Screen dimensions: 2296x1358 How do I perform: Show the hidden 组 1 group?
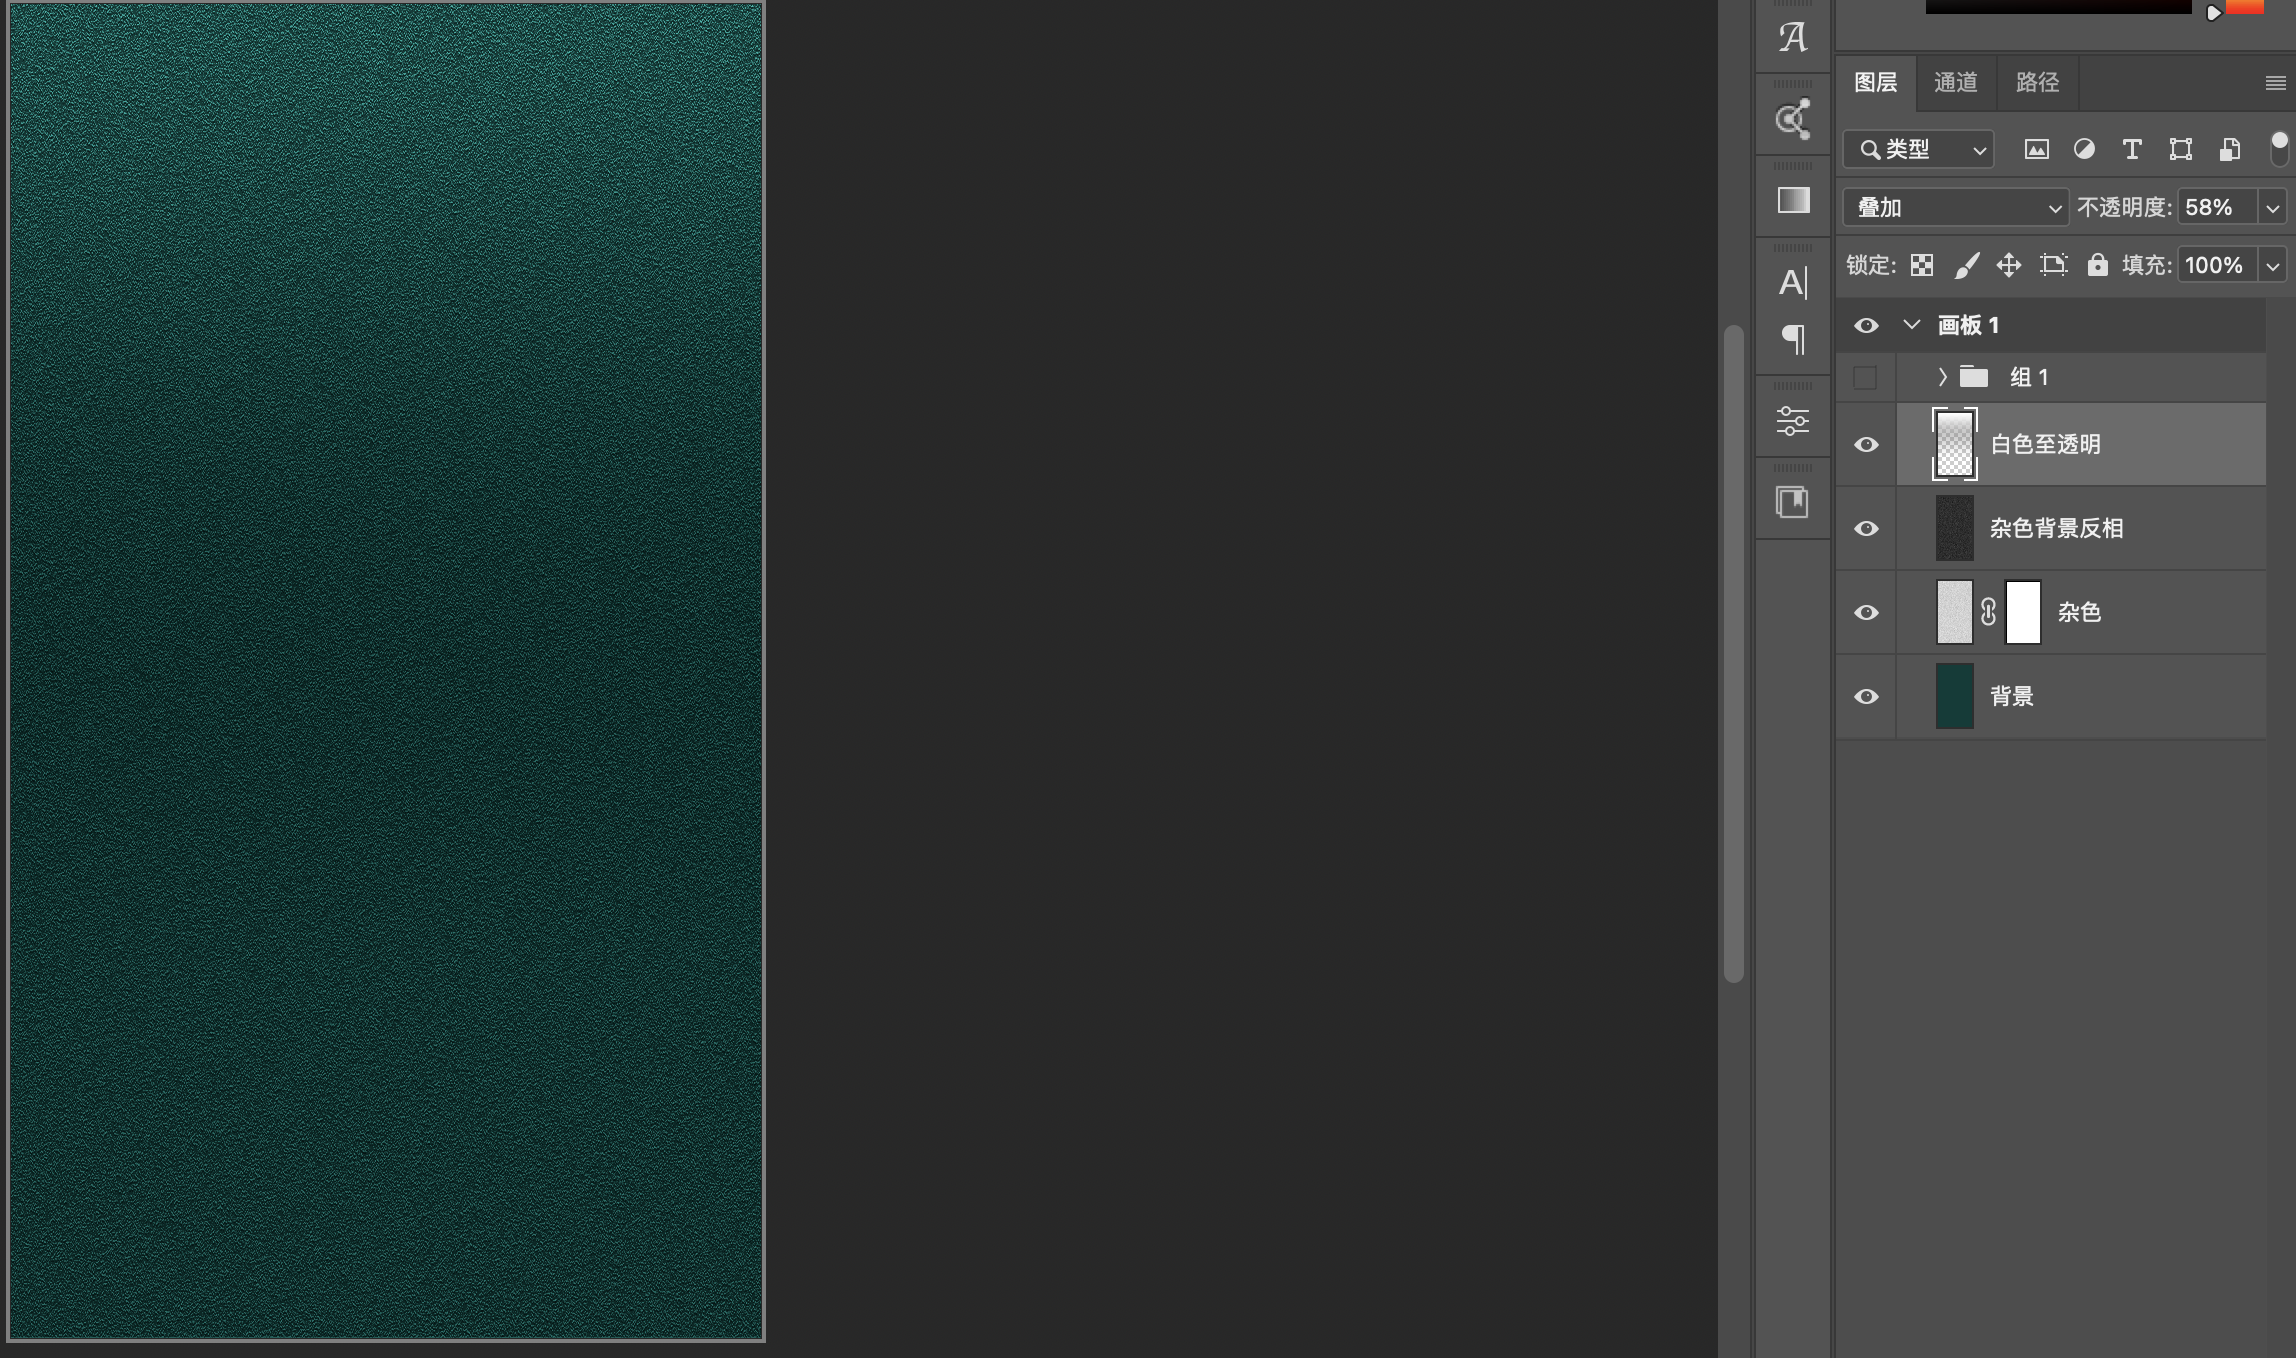coord(1866,377)
